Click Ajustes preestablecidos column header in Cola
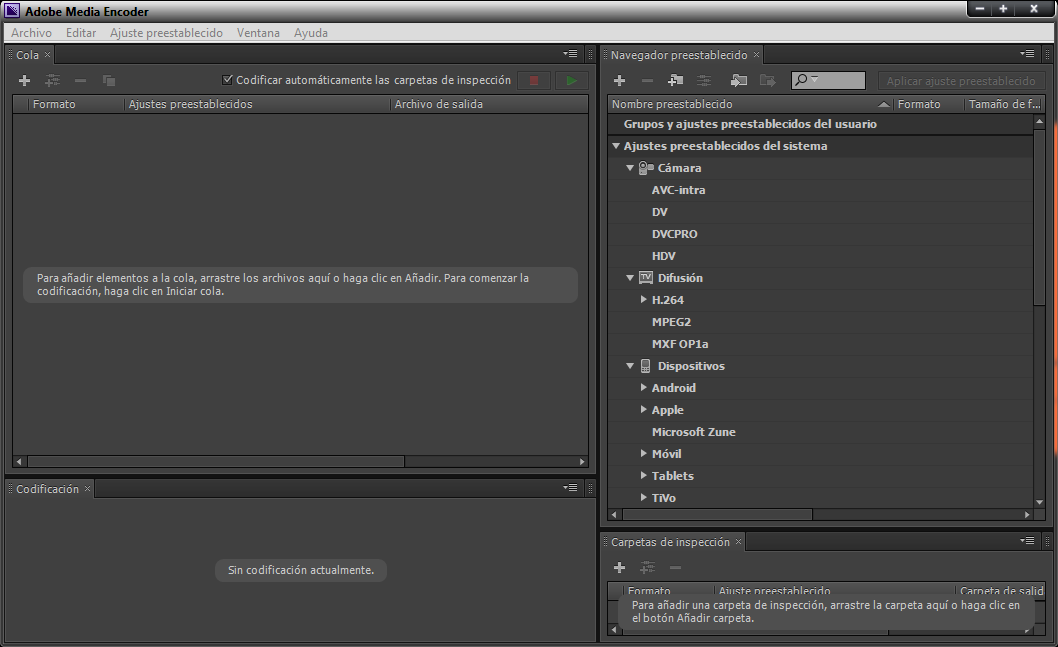Image resolution: width=1058 pixels, height=647 pixels. pyautogui.click(x=258, y=104)
